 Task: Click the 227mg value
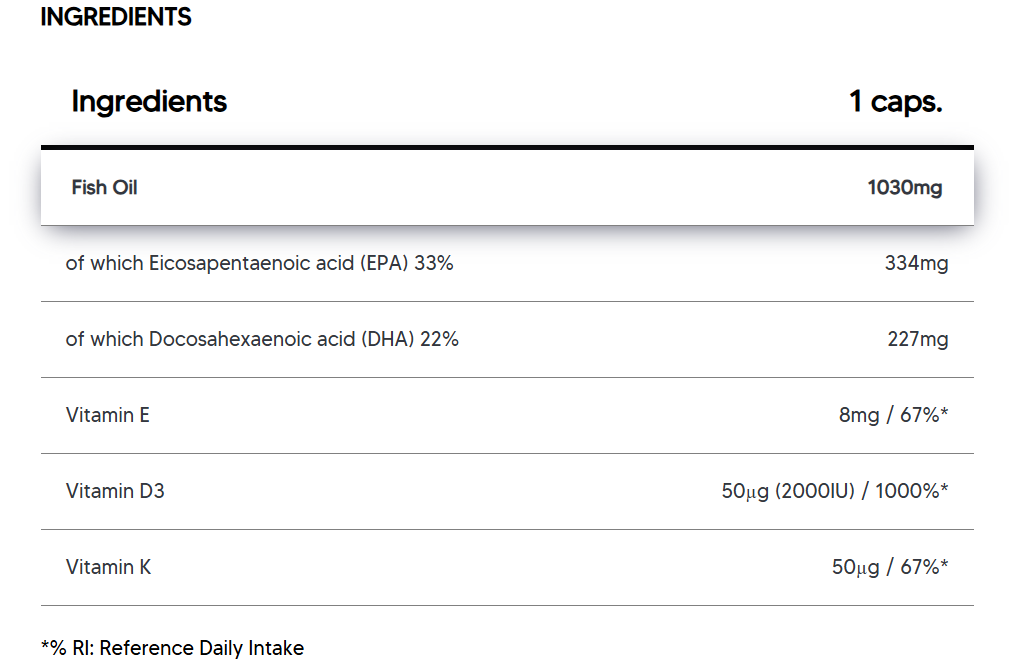917,340
